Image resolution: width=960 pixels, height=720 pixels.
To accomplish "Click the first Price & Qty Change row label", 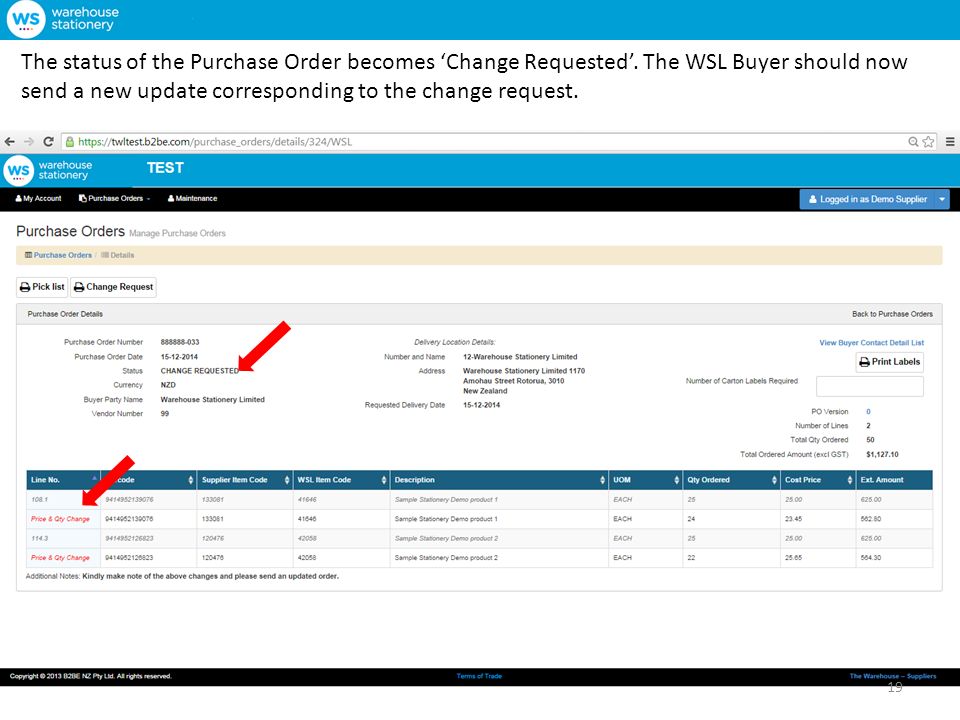I will pyautogui.click(x=60, y=519).
